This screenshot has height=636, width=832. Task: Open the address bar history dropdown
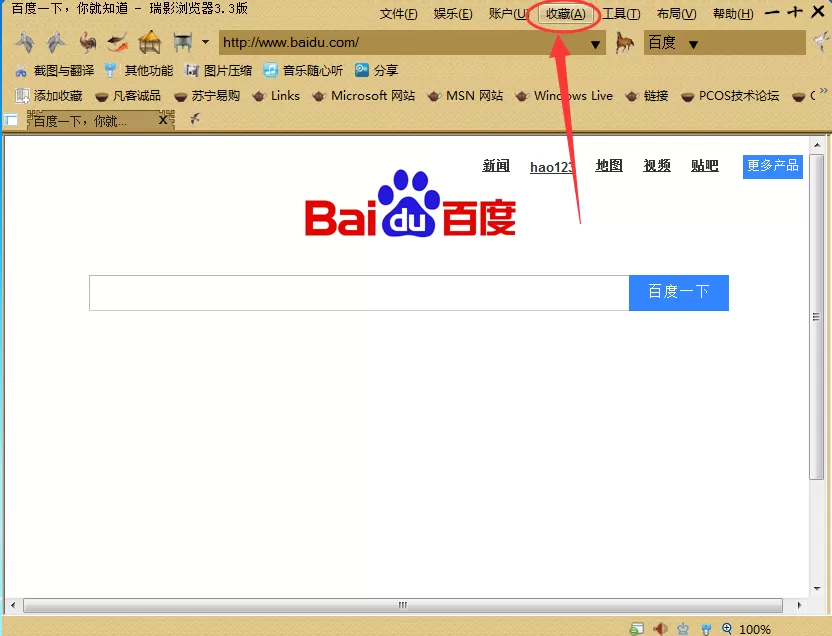595,45
